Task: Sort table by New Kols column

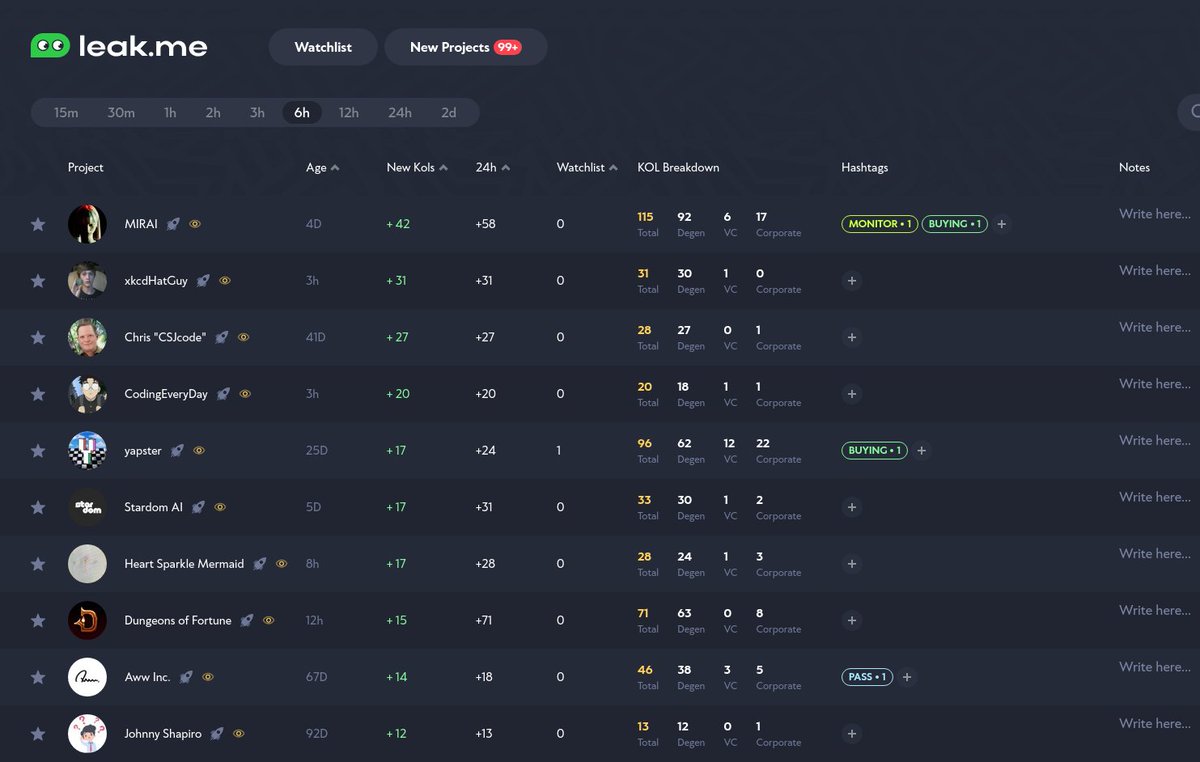Action: click(x=417, y=168)
